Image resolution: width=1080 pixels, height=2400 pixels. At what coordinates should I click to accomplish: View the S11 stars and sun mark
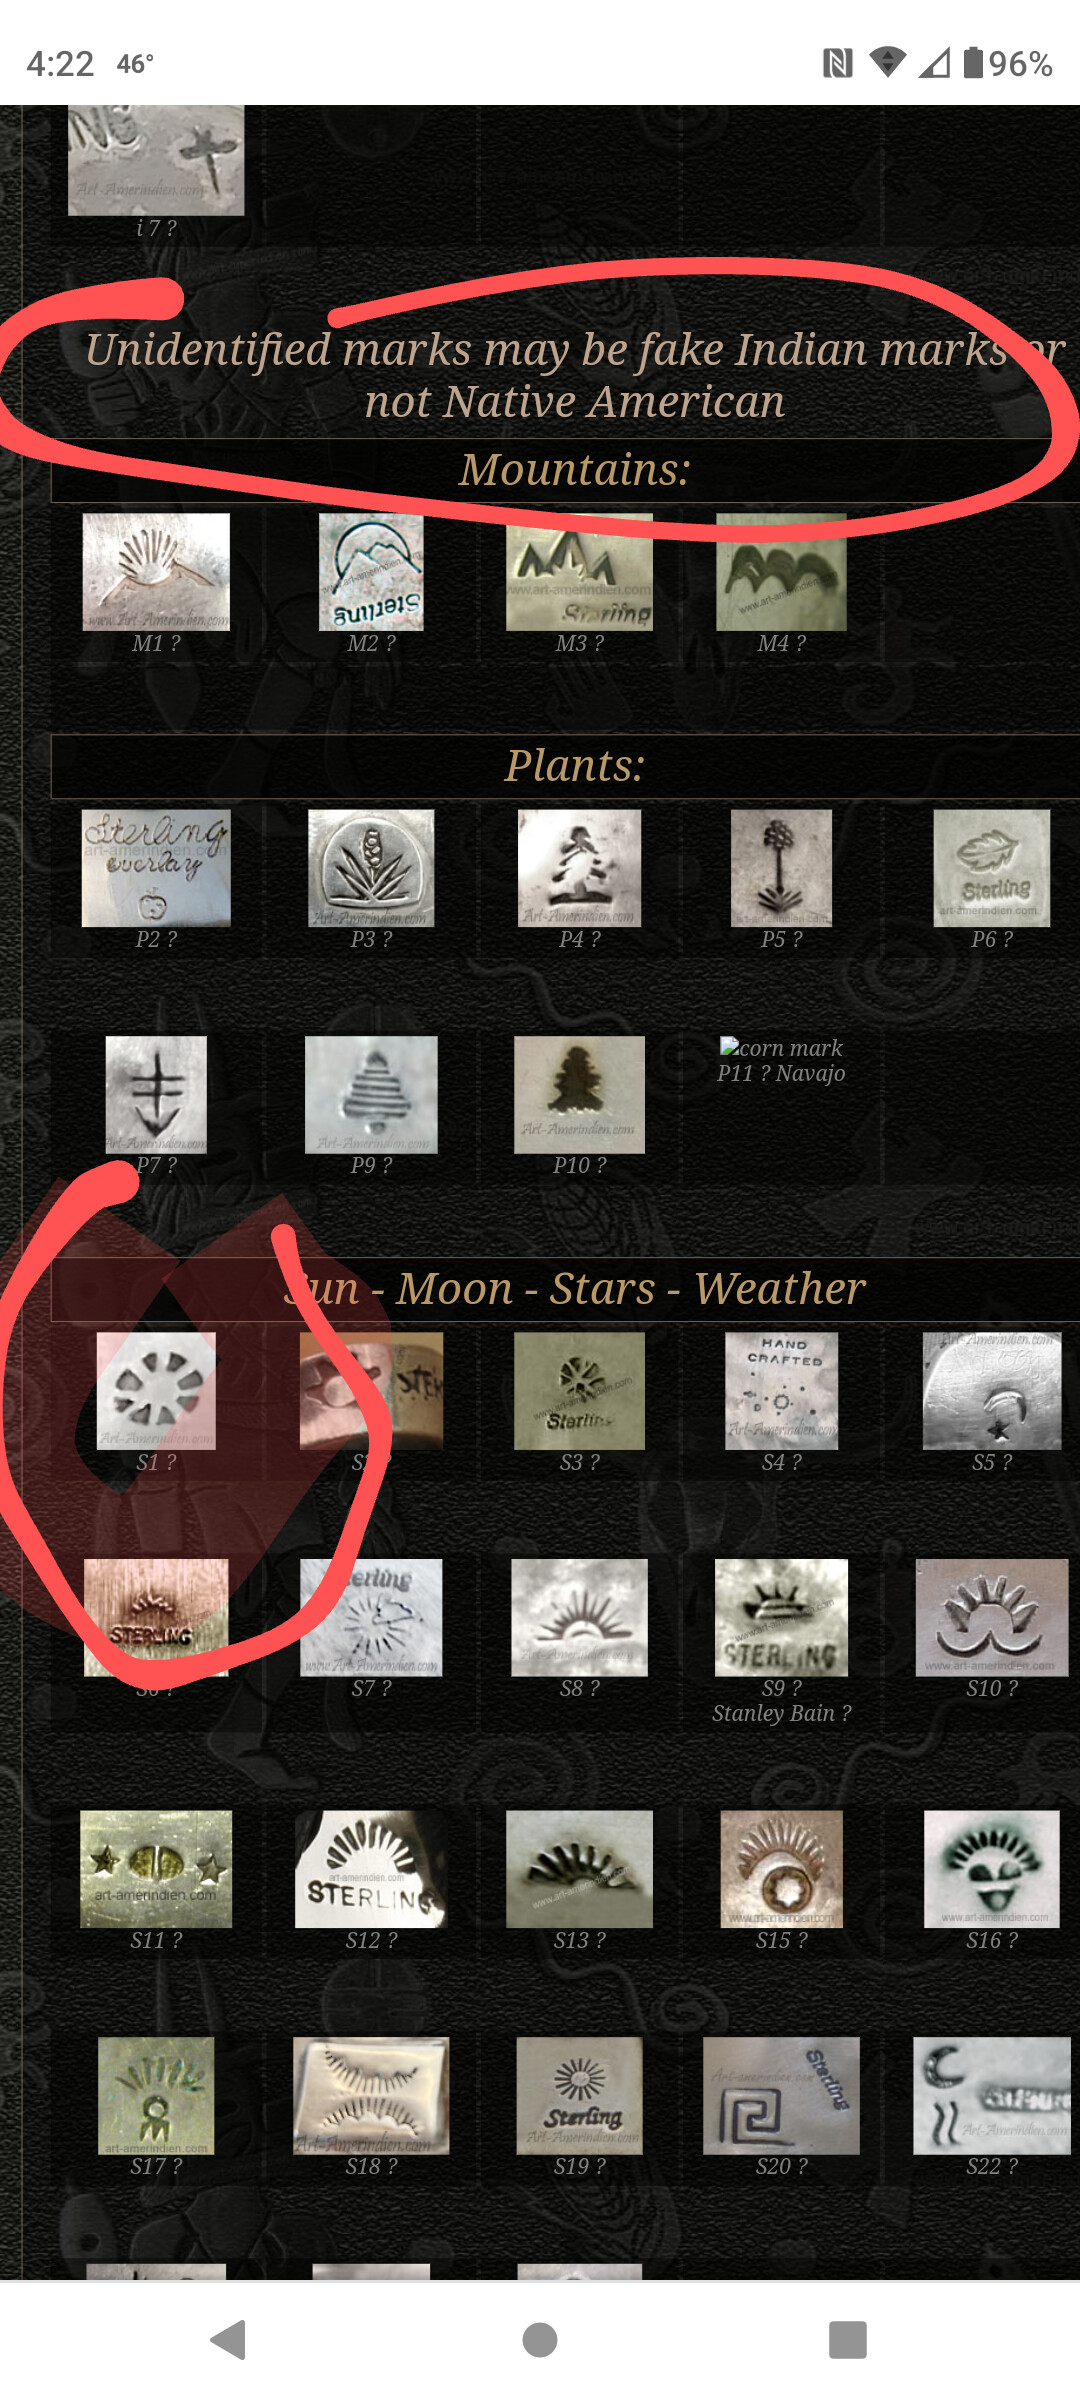(x=156, y=1869)
